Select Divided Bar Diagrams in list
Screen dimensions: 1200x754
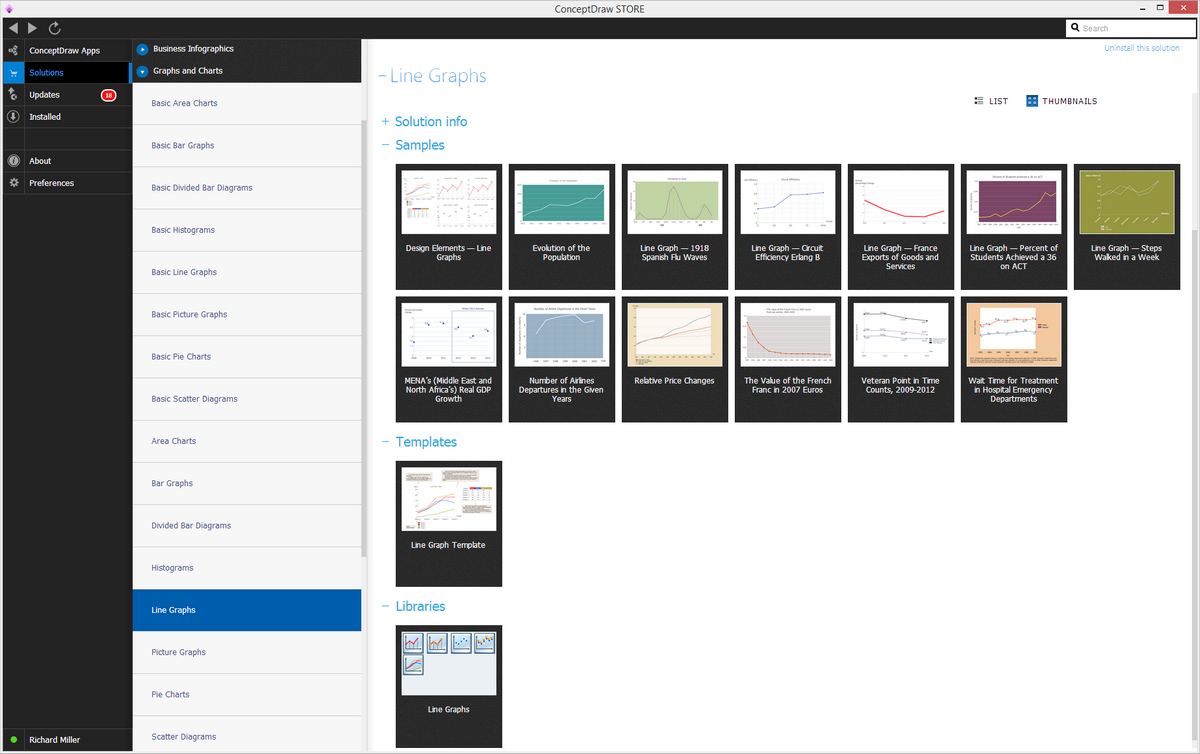point(247,525)
